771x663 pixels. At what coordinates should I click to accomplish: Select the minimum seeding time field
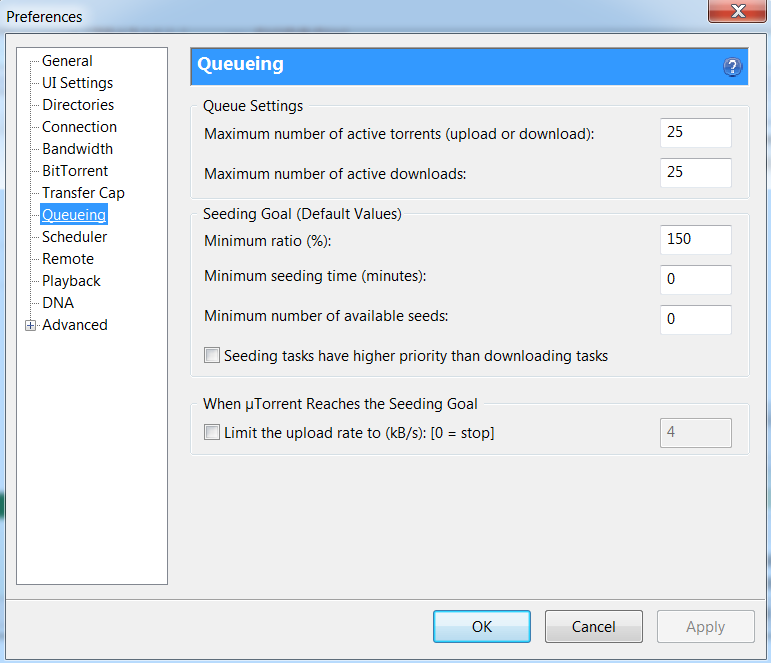(695, 279)
